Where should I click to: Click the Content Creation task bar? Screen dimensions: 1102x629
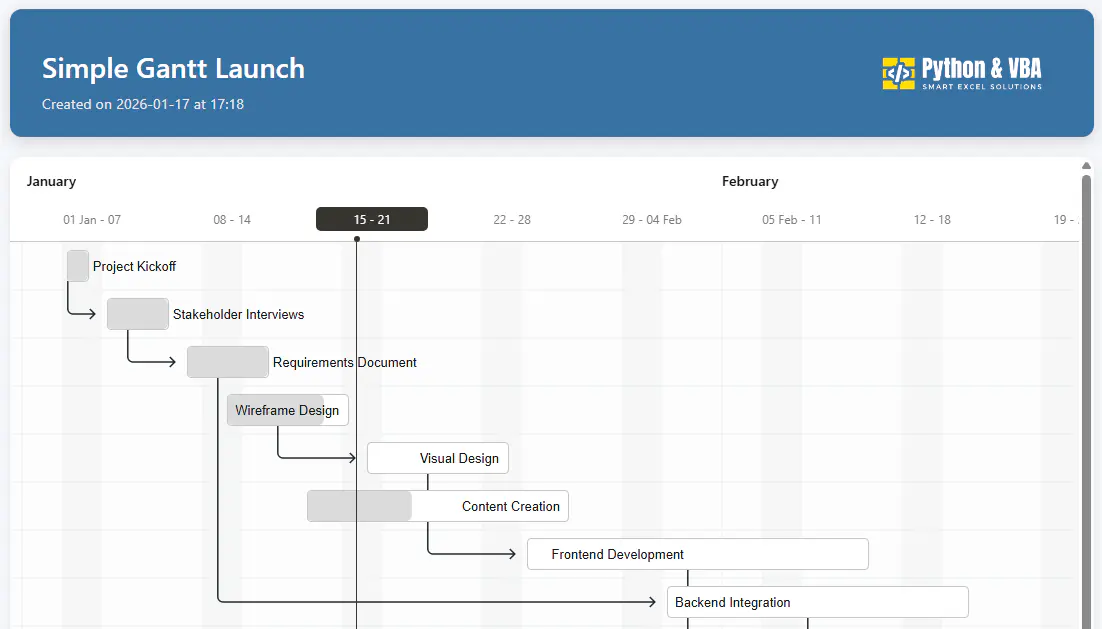click(438, 506)
